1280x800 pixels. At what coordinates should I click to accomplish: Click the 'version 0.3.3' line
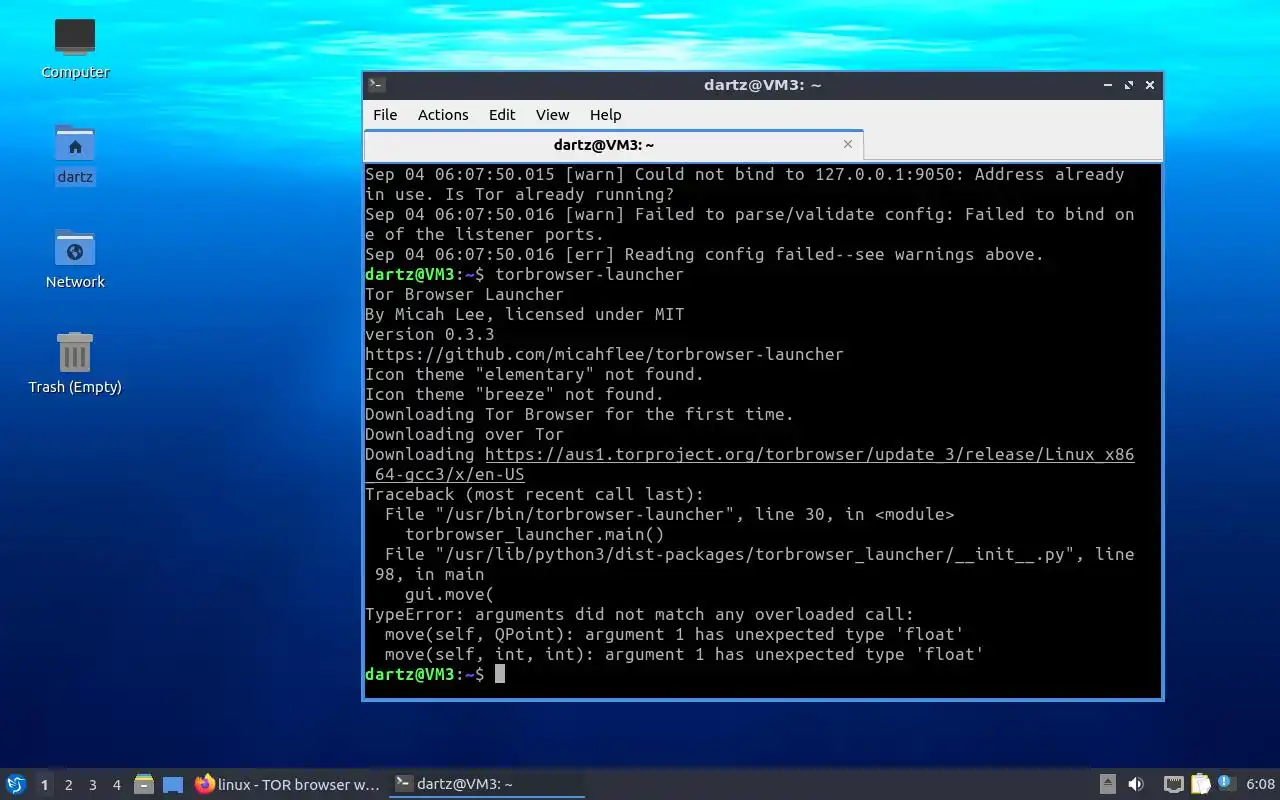[429, 334]
